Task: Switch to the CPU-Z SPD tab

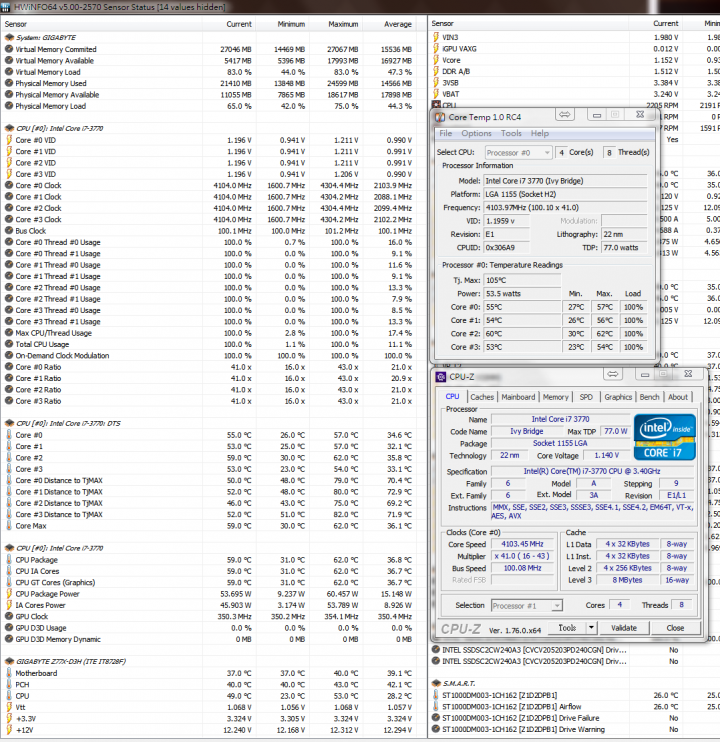Action: click(x=586, y=397)
